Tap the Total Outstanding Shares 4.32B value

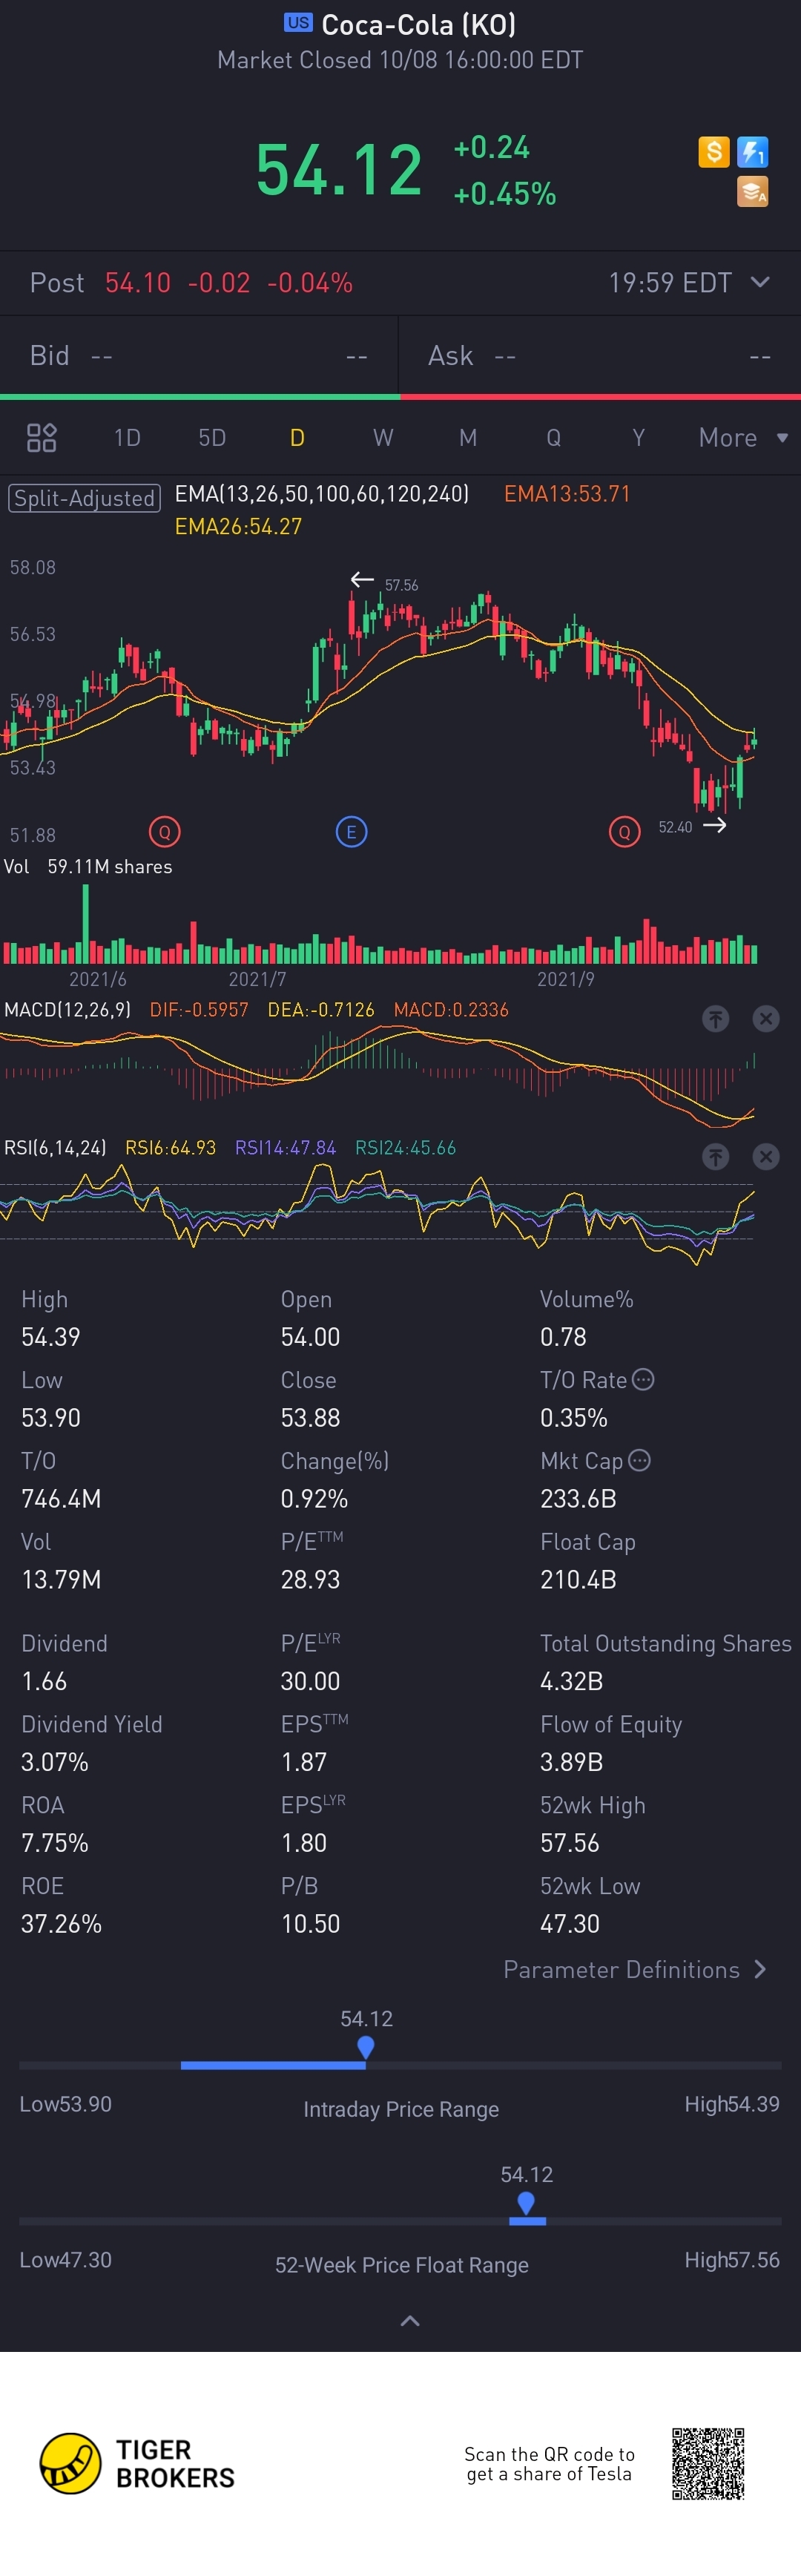pos(571,1680)
